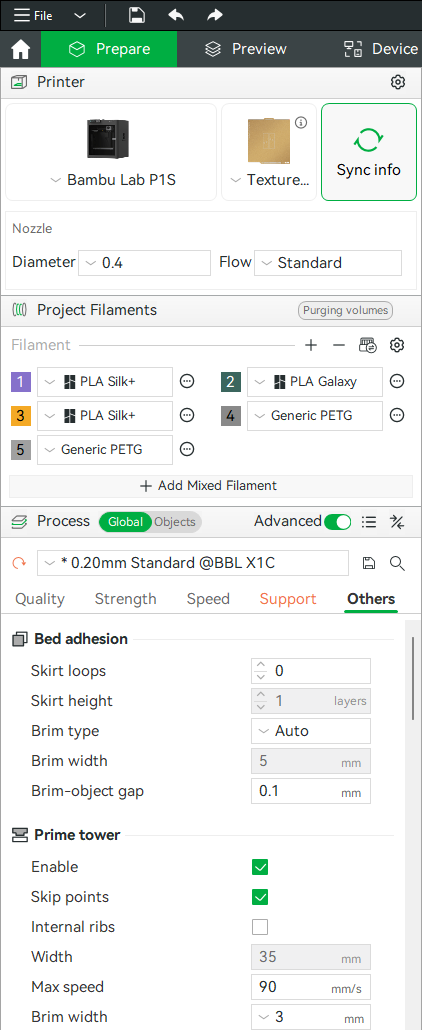422x1030 pixels.
Task: Choose the Textured plate type dropdown
Action: (x=270, y=180)
